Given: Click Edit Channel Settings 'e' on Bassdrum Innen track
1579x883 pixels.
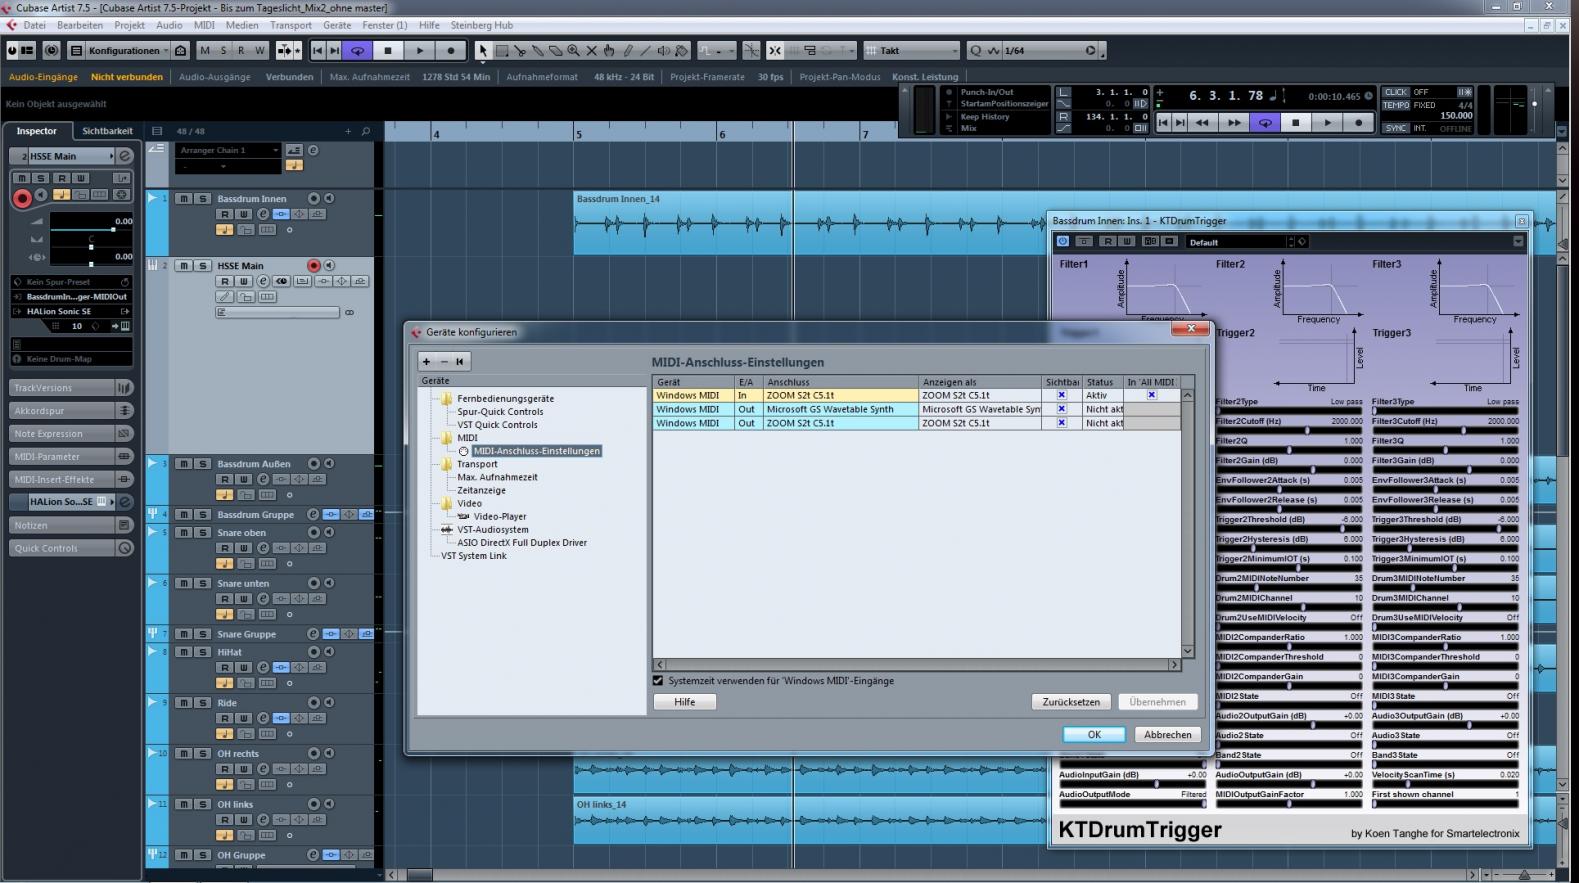Looking at the screenshot, I should [263, 214].
